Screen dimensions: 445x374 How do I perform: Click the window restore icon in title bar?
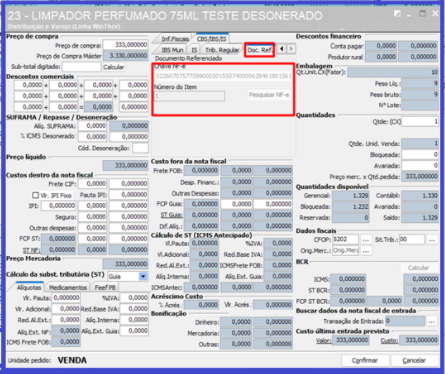click(422, 14)
